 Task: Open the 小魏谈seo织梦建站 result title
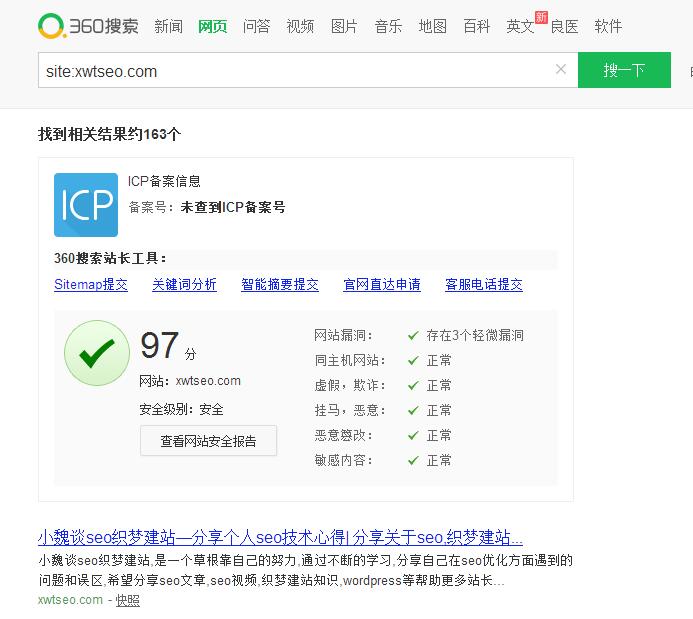[280, 538]
